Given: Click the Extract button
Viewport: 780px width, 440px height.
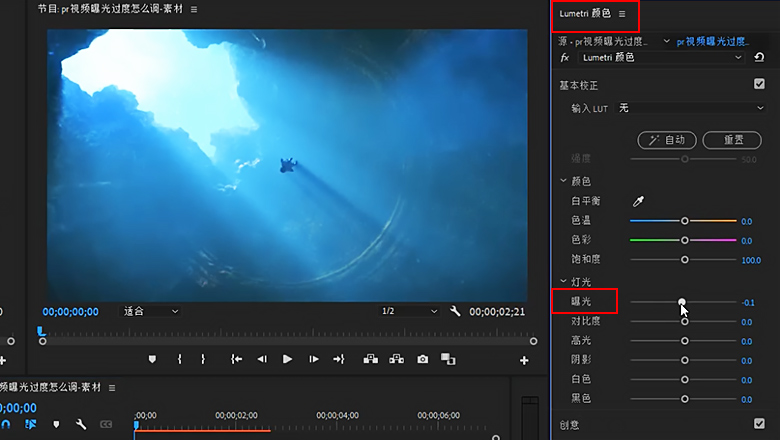Looking at the screenshot, I should pos(396,359).
